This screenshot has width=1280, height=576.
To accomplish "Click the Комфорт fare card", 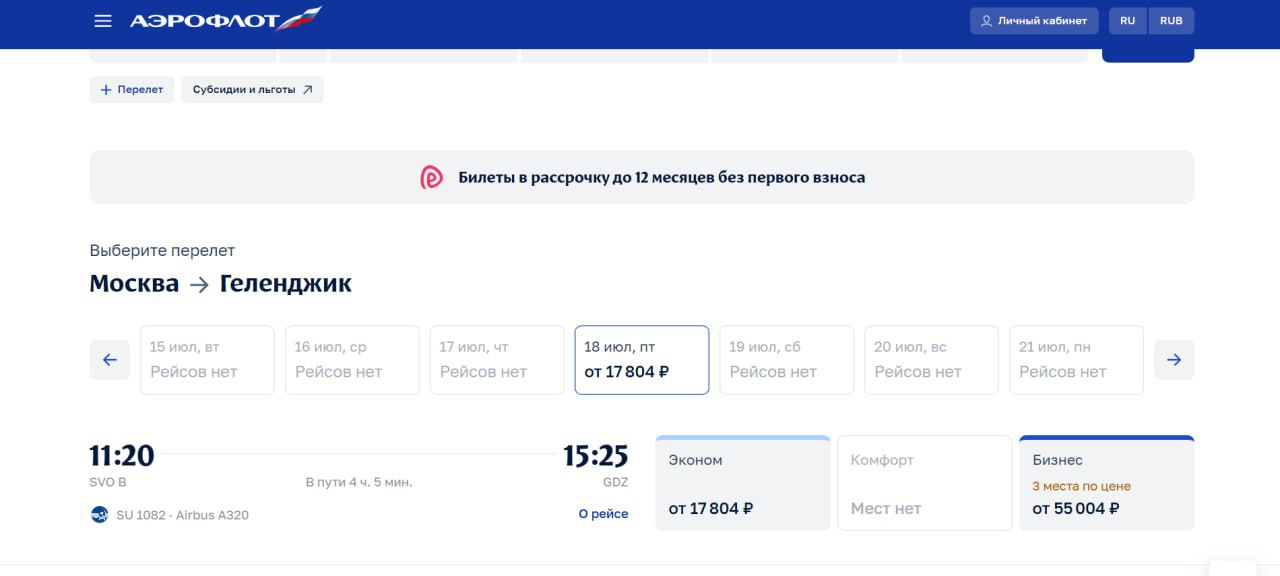I will point(925,483).
